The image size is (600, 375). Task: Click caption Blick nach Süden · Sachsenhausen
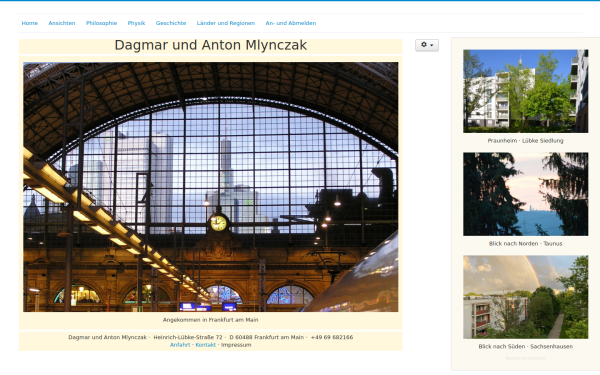[525, 347]
